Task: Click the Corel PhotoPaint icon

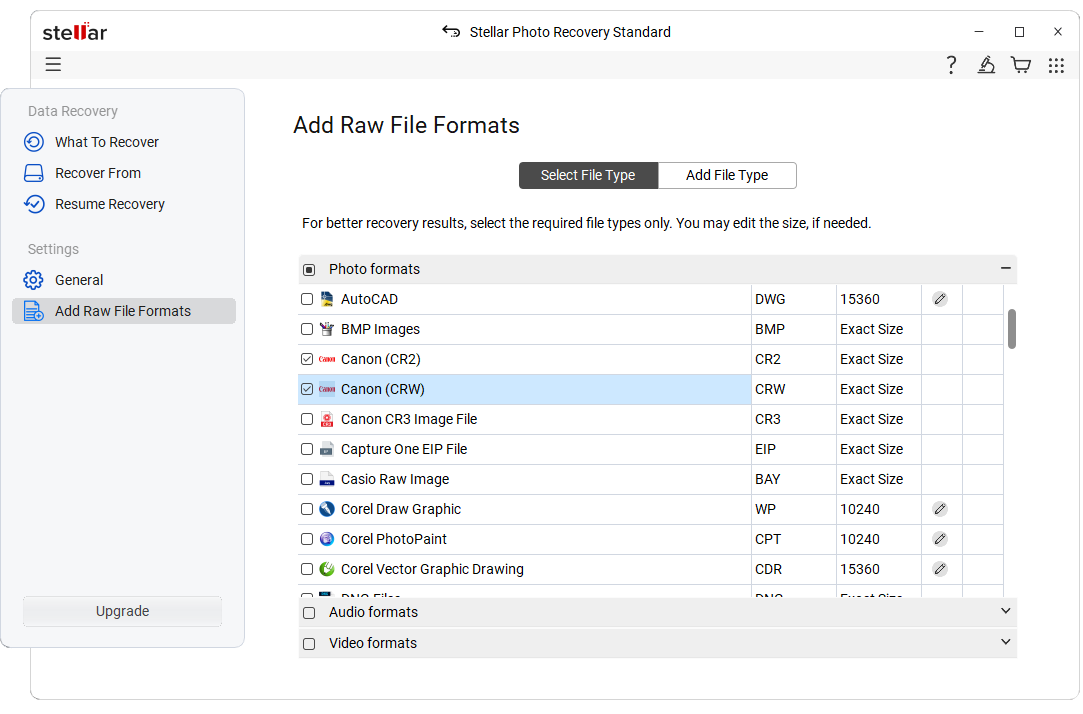Action: (327, 539)
